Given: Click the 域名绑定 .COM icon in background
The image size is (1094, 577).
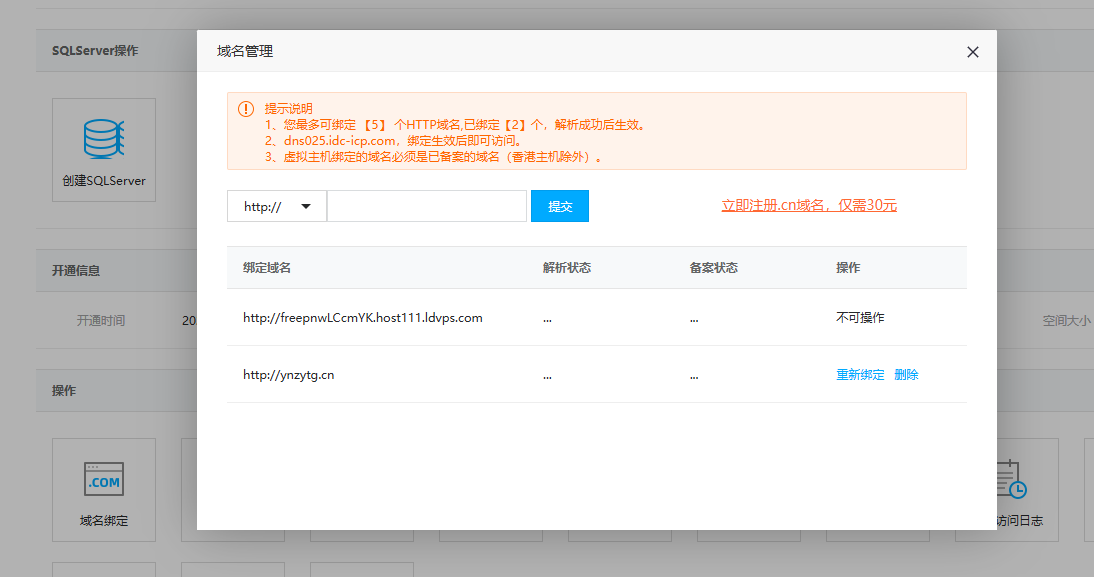Looking at the screenshot, I should point(104,479).
